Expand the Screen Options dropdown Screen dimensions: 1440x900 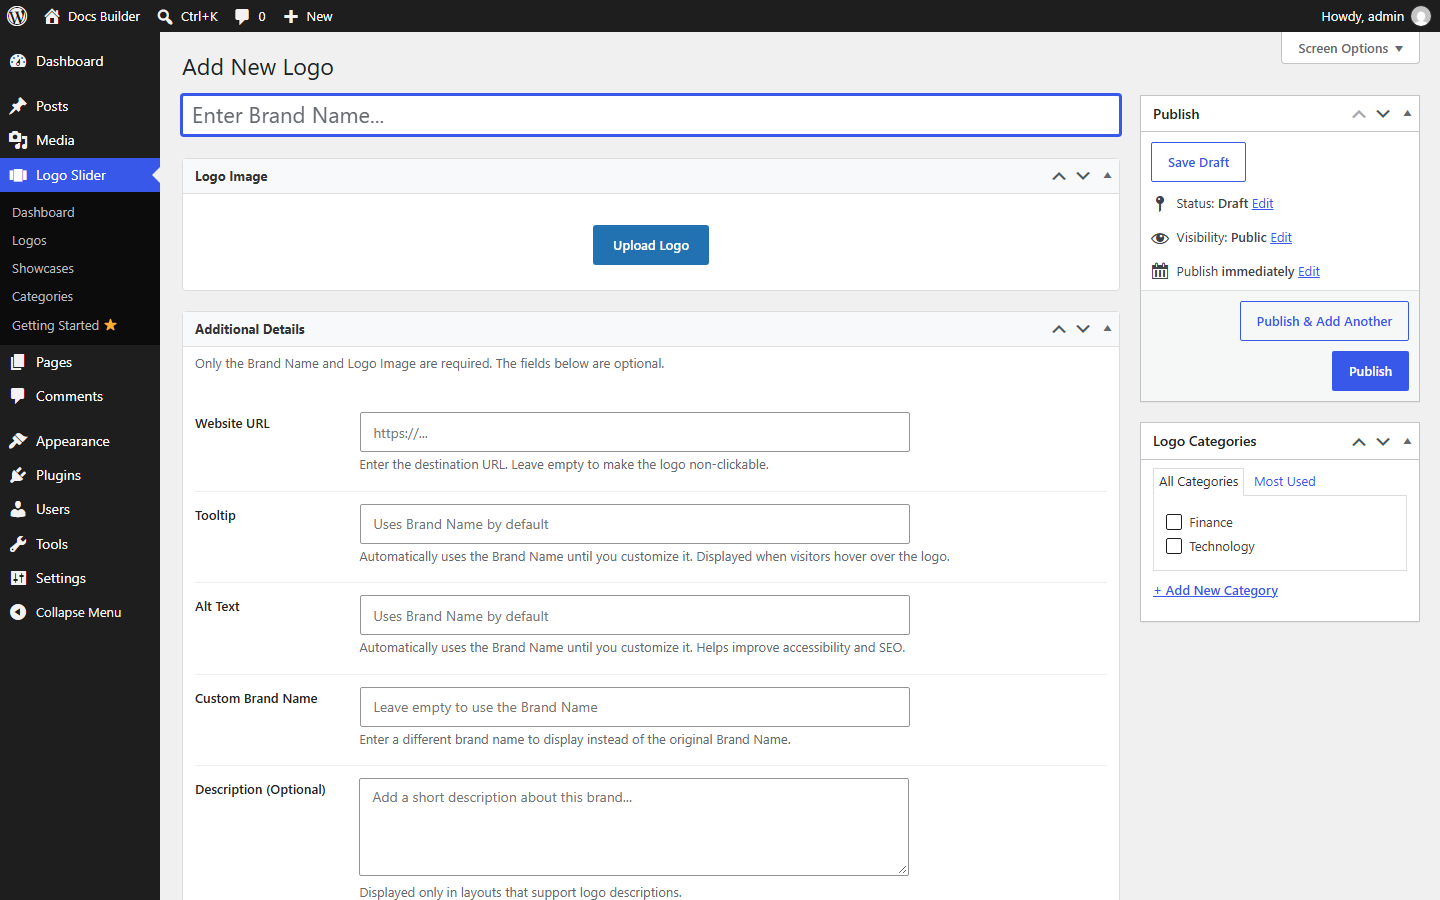[1350, 48]
